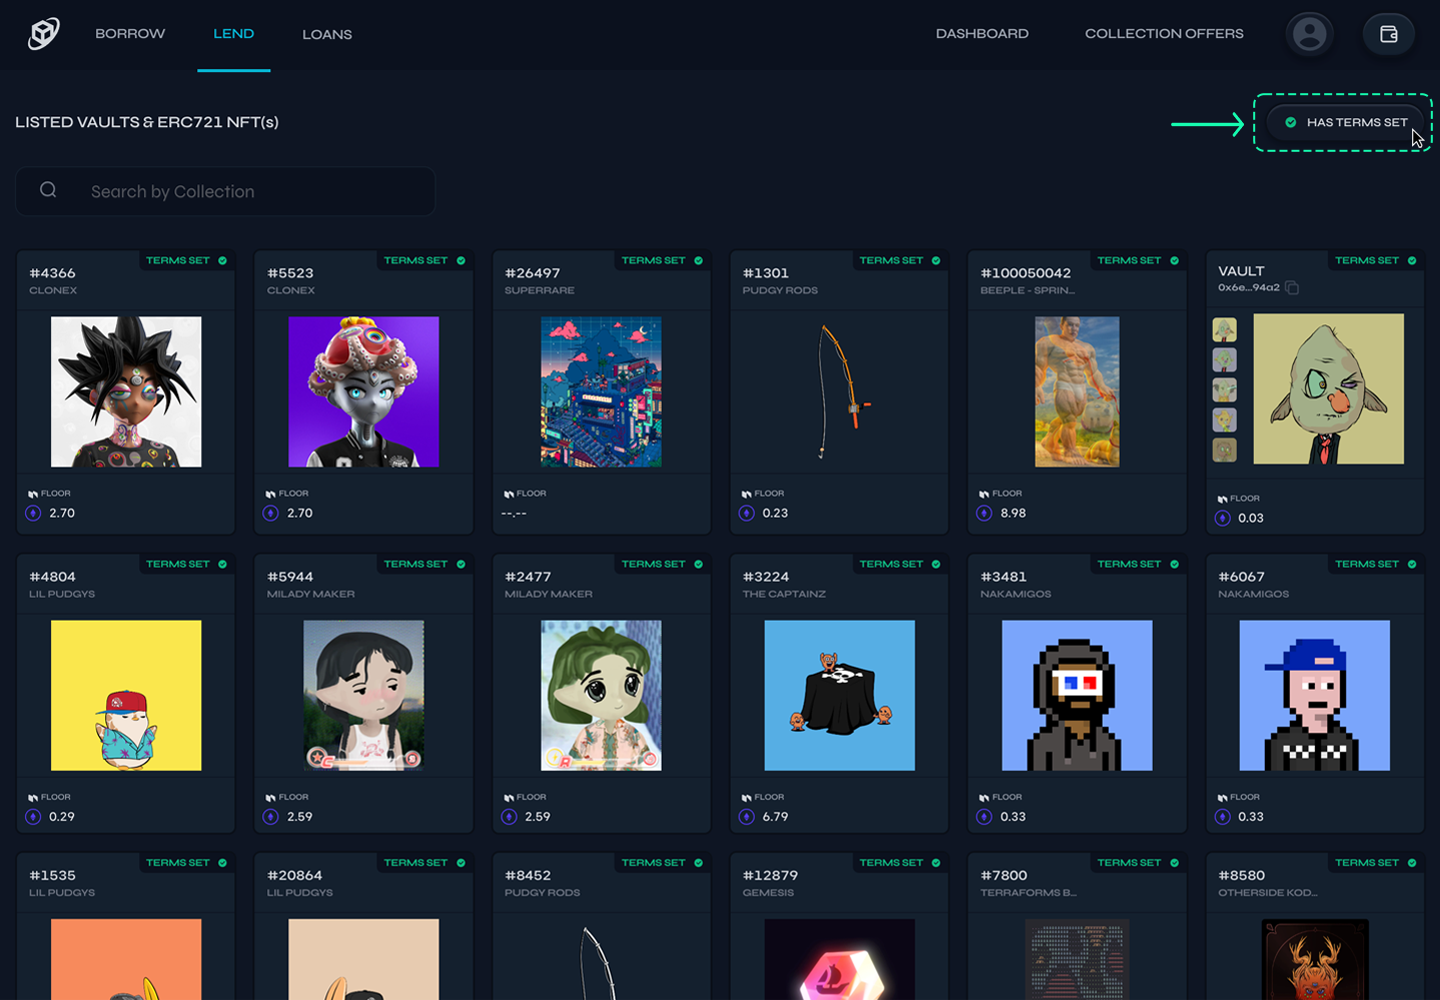Screen dimensions: 1440x1000
Task: Click the search magnifier icon
Action: pyautogui.click(x=48, y=190)
